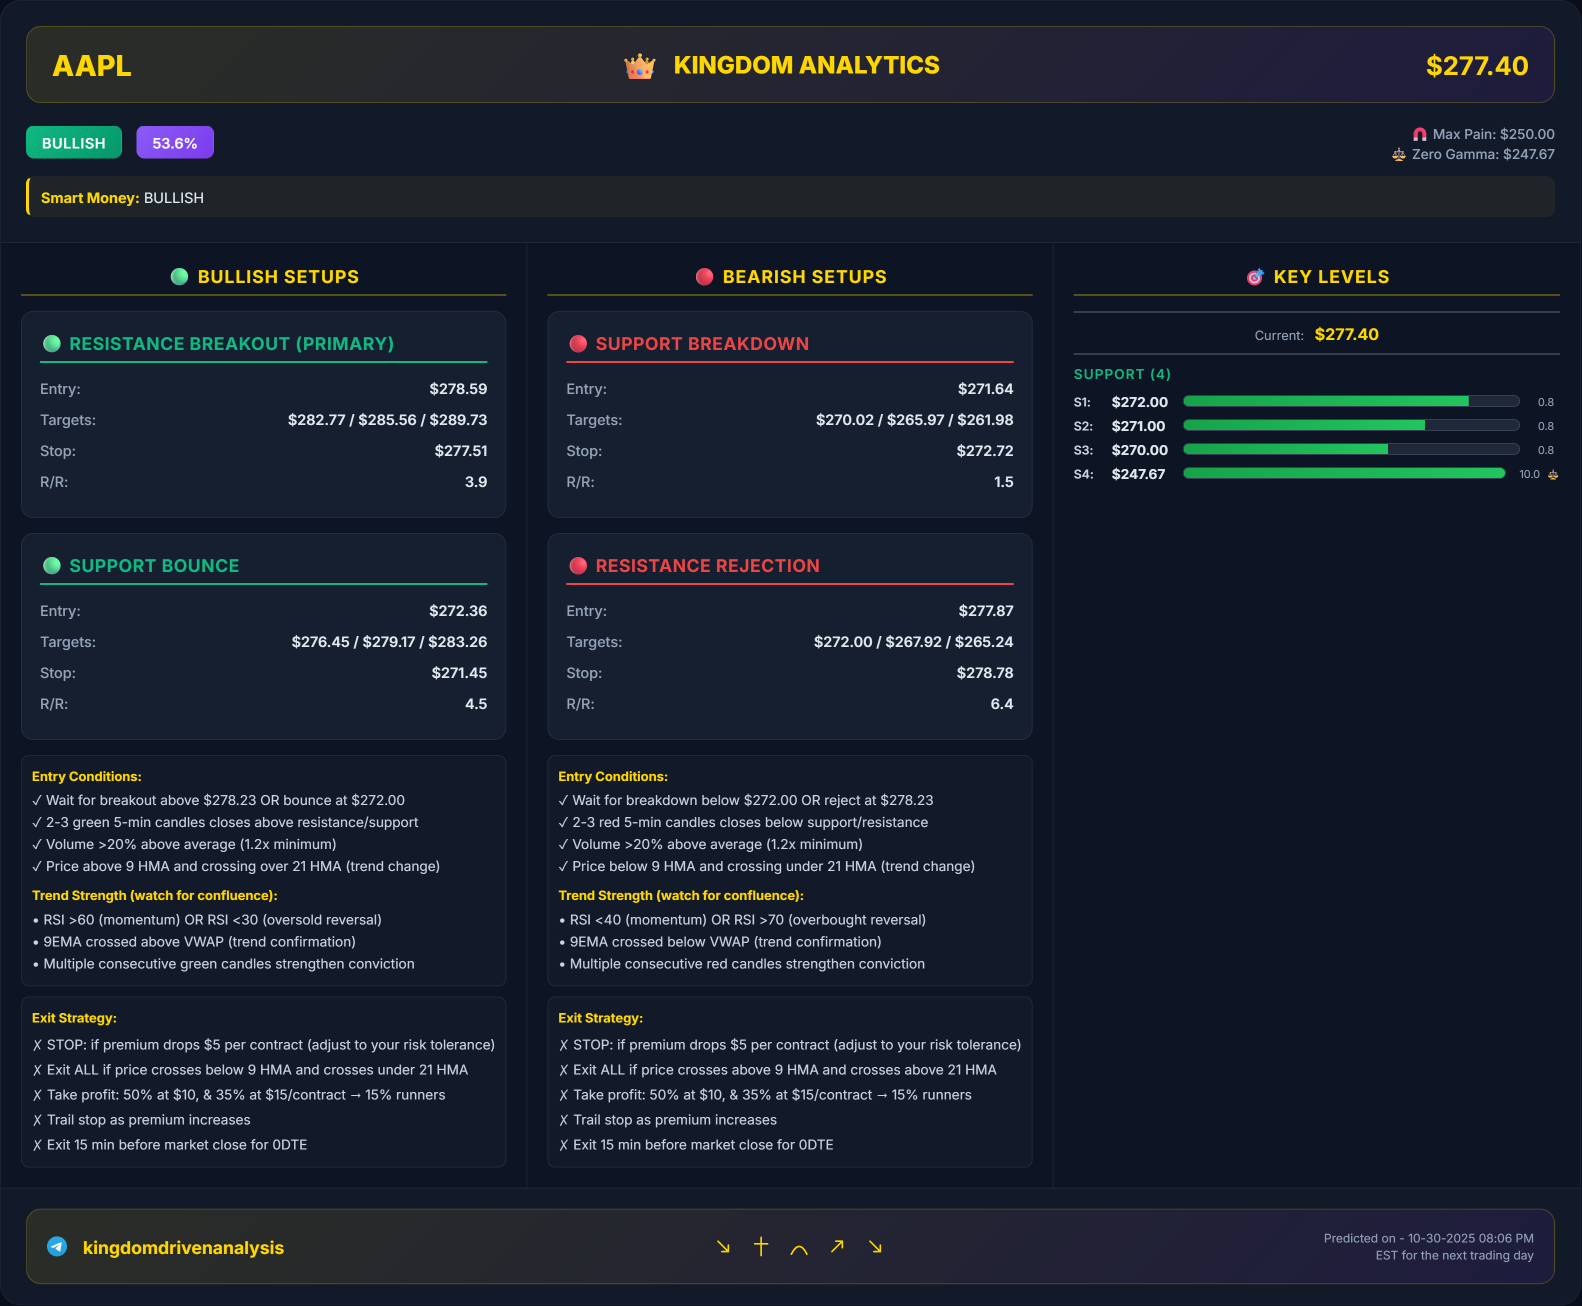The height and width of the screenshot is (1306, 1582).
Task: Click Max Pain: $250.00 text
Action: point(1493,134)
